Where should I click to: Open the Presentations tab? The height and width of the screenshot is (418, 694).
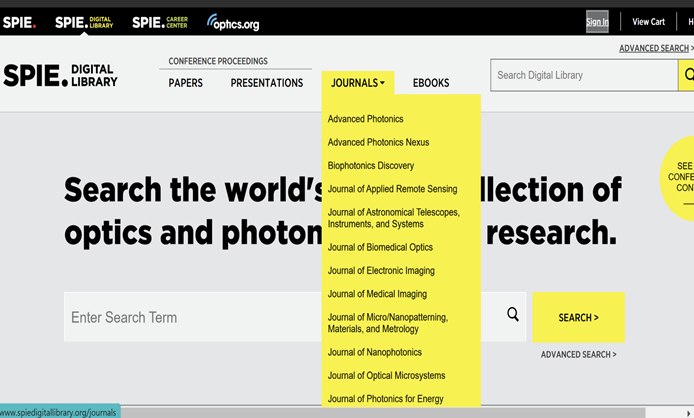tap(267, 83)
